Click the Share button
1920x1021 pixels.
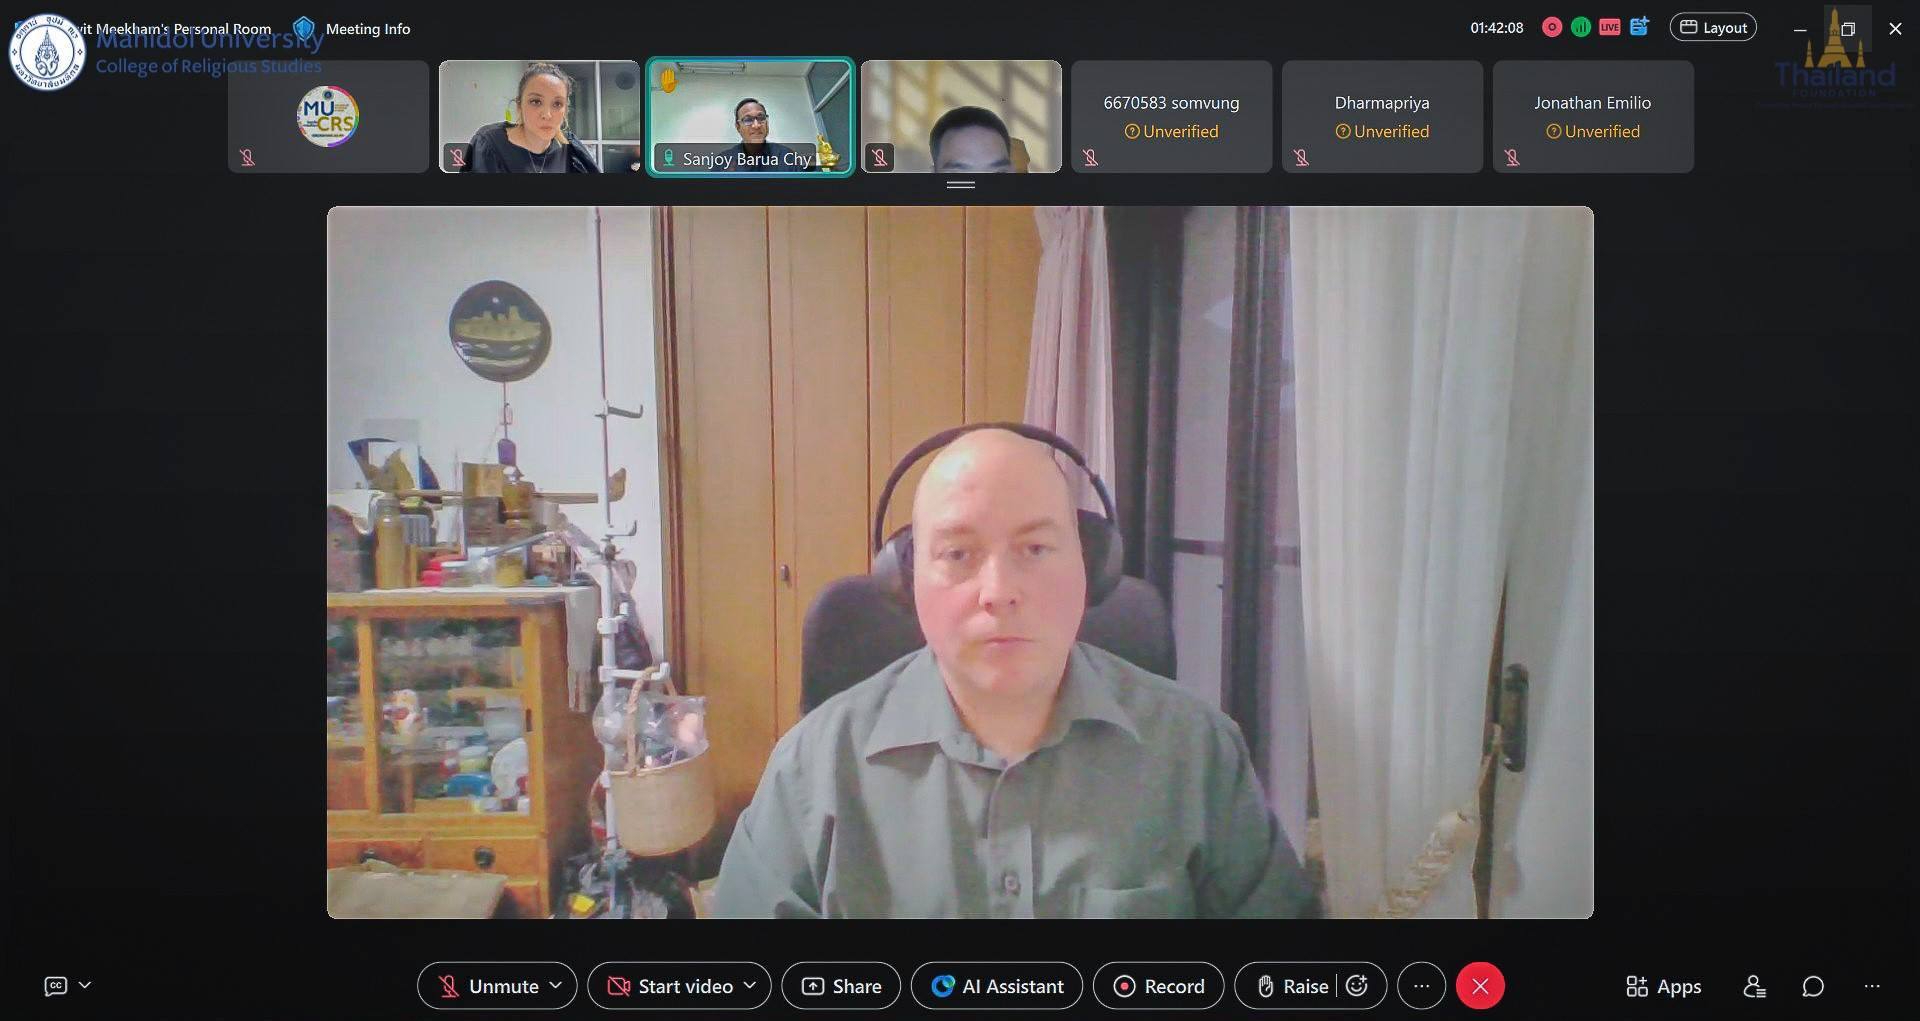pos(841,986)
